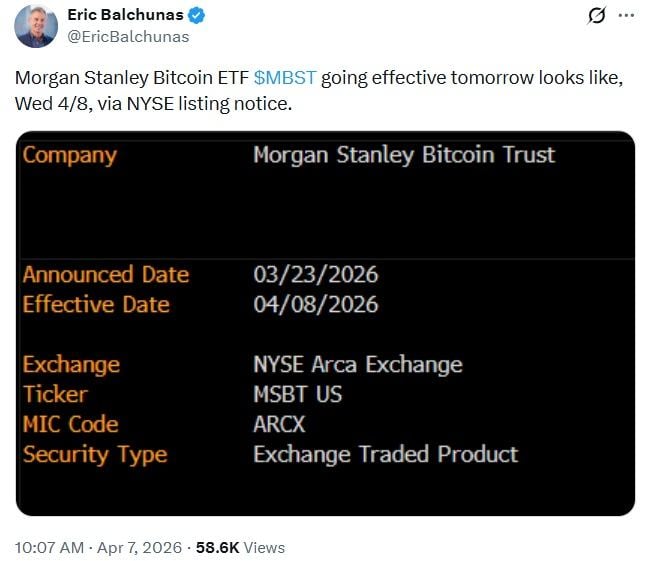Image resolution: width=651 pixels, height=561 pixels.
Task: Click the @EricBalchunas handle
Action: coord(128,36)
